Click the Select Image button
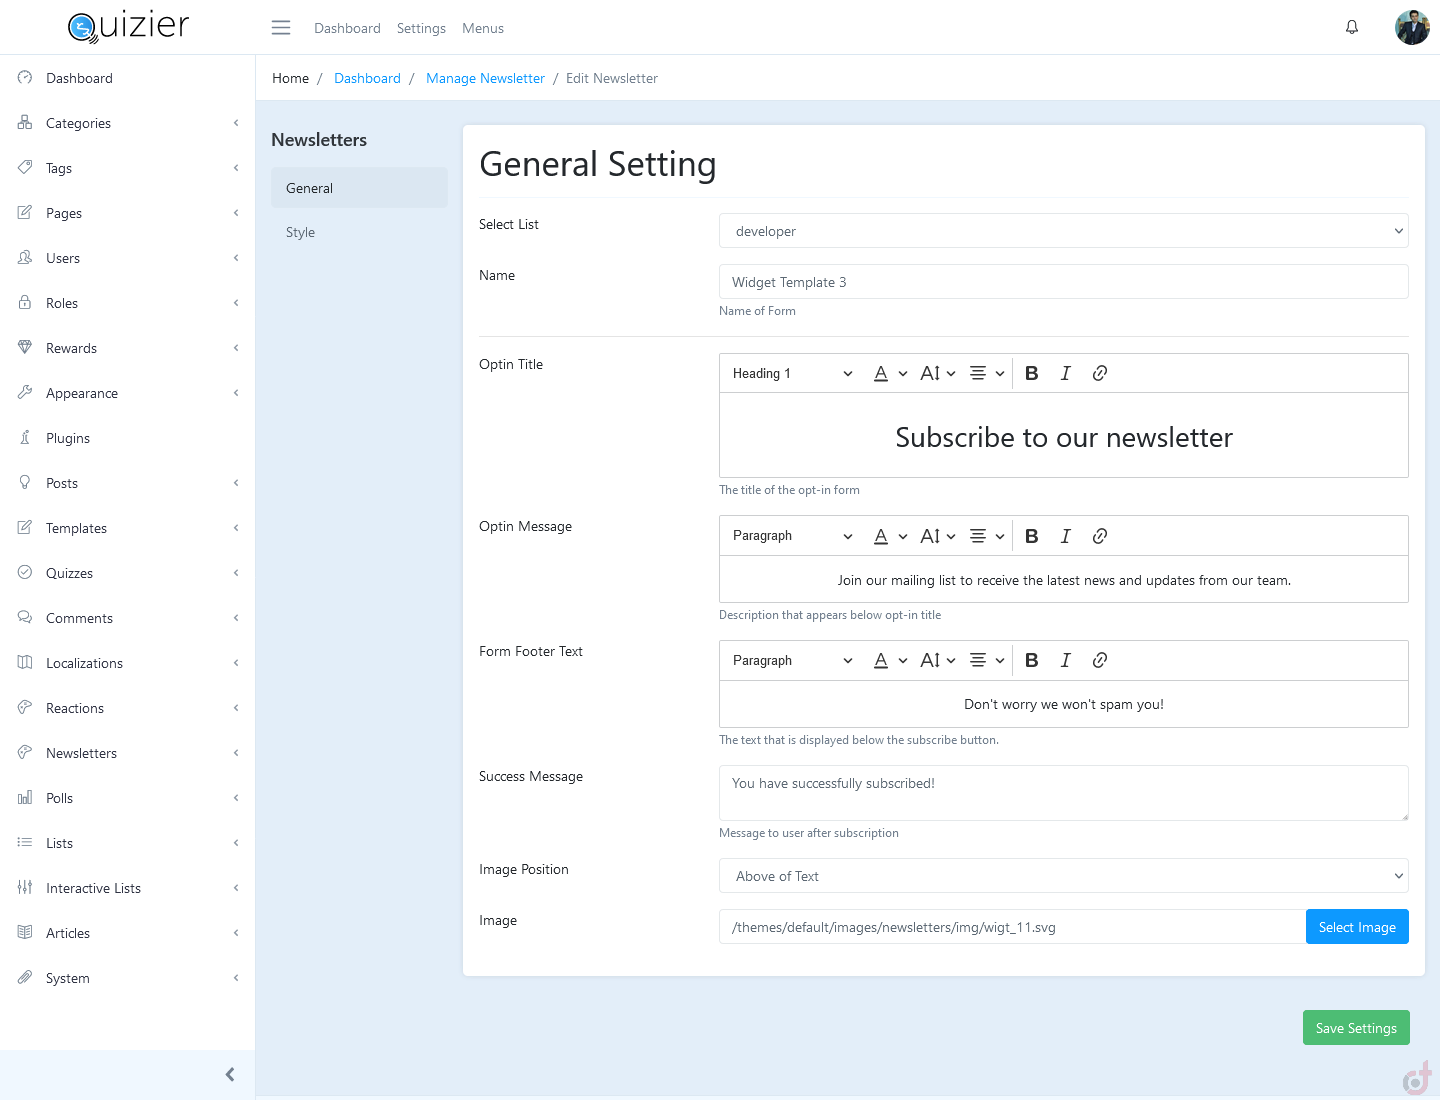Screen dimensions: 1440x1100 pyautogui.click(x=1356, y=927)
